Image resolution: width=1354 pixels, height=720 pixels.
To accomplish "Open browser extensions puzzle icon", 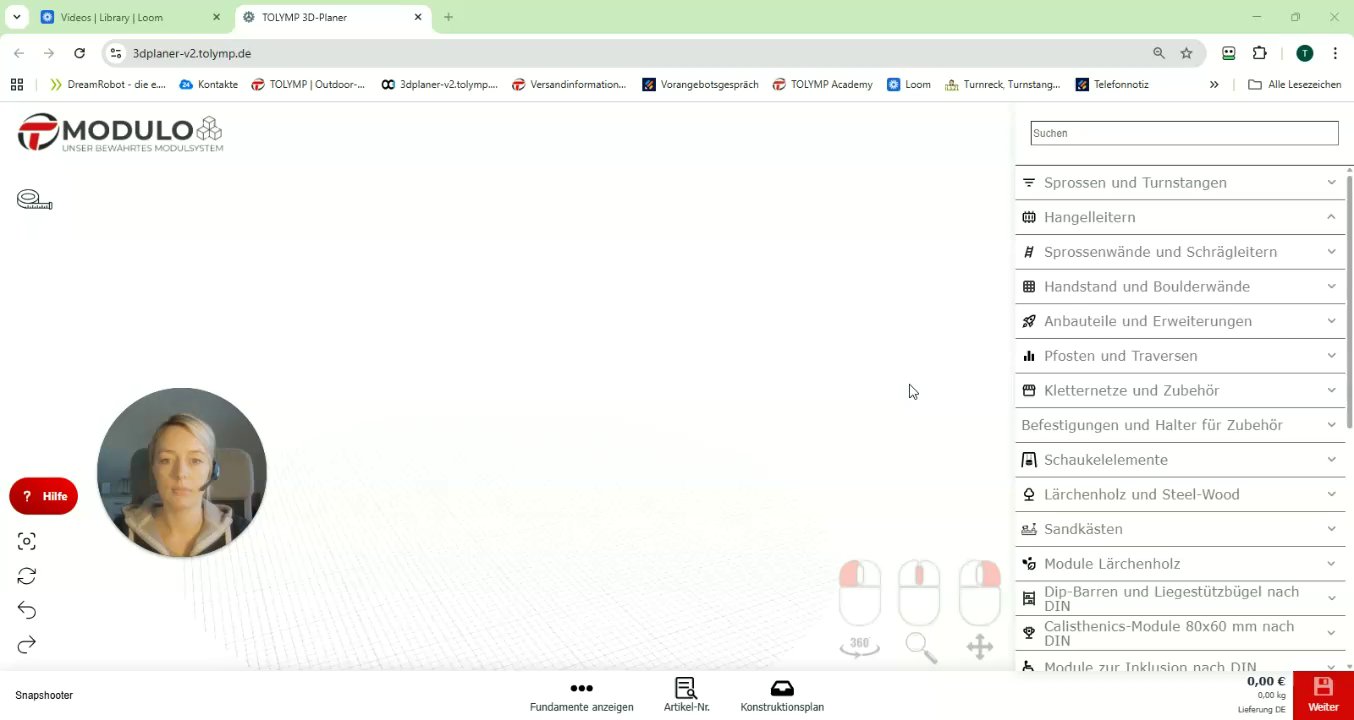I will pyautogui.click(x=1260, y=53).
